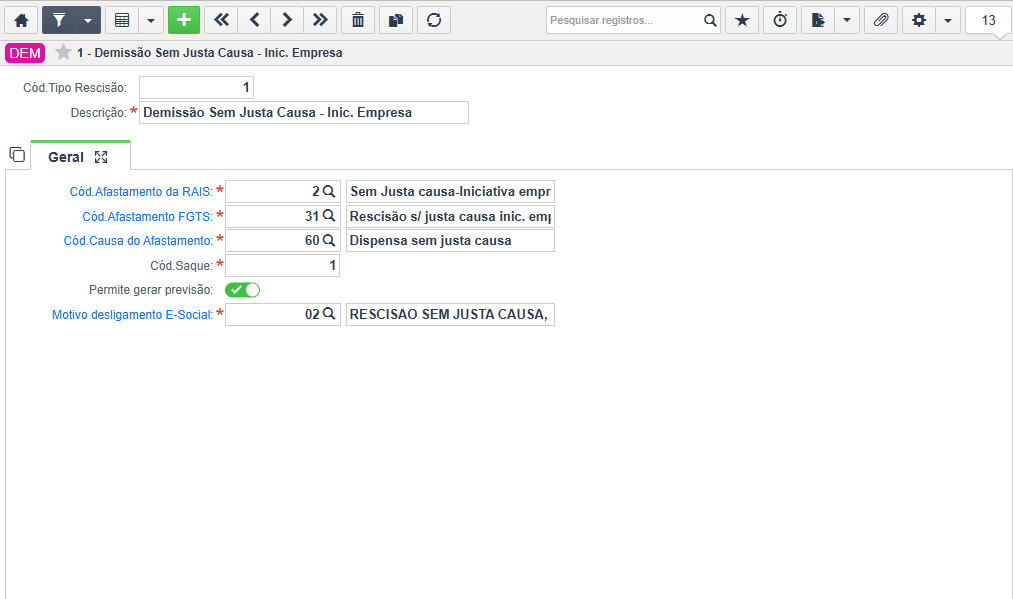Image resolution: width=1013 pixels, height=599 pixels.
Task: Click the record title '1 - Demissão Sem Justa Causa'
Action: (x=209, y=53)
